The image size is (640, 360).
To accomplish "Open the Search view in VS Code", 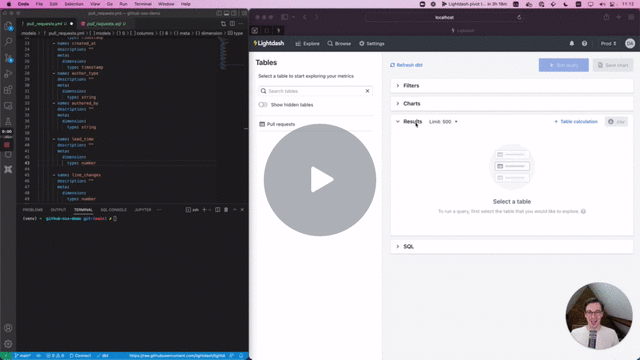I will [x=8, y=42].
